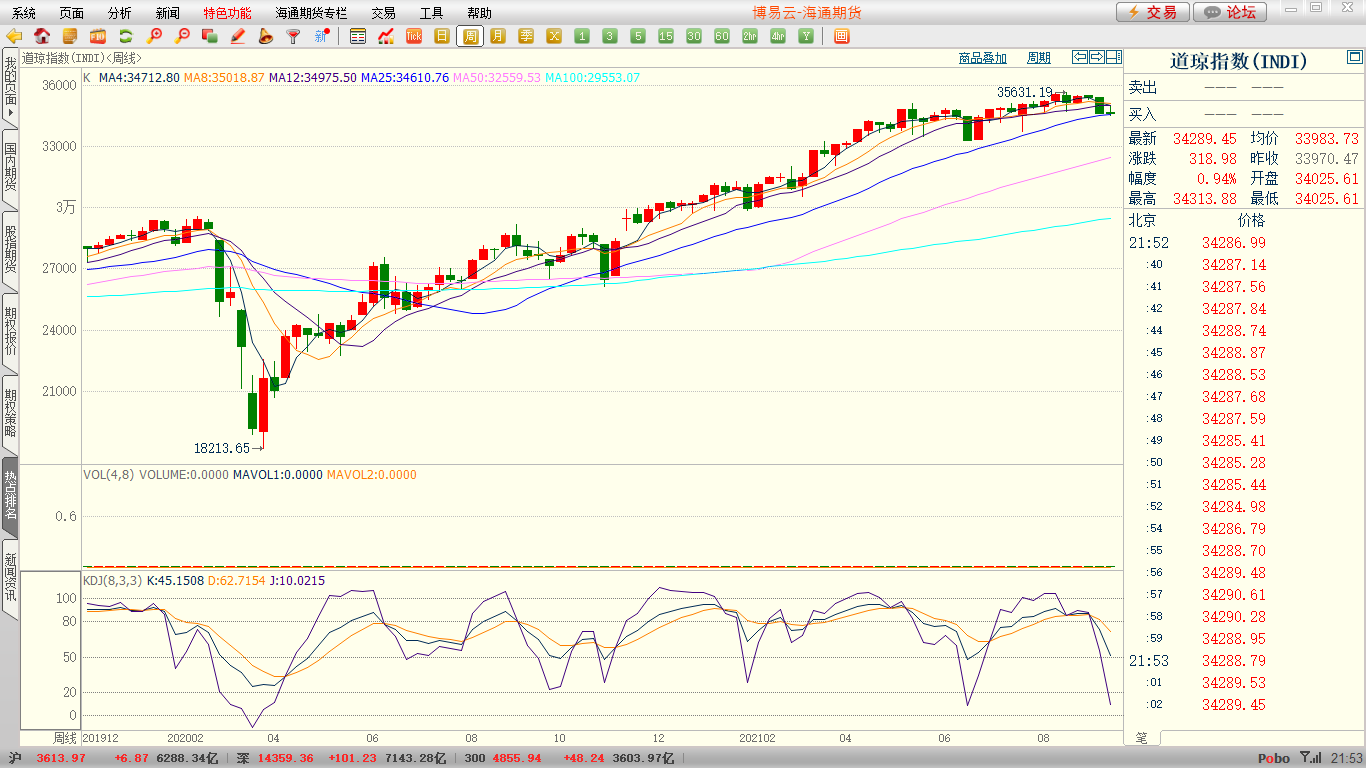
Task: Open the 期权报价 side tab
Action: pos(10,331)
